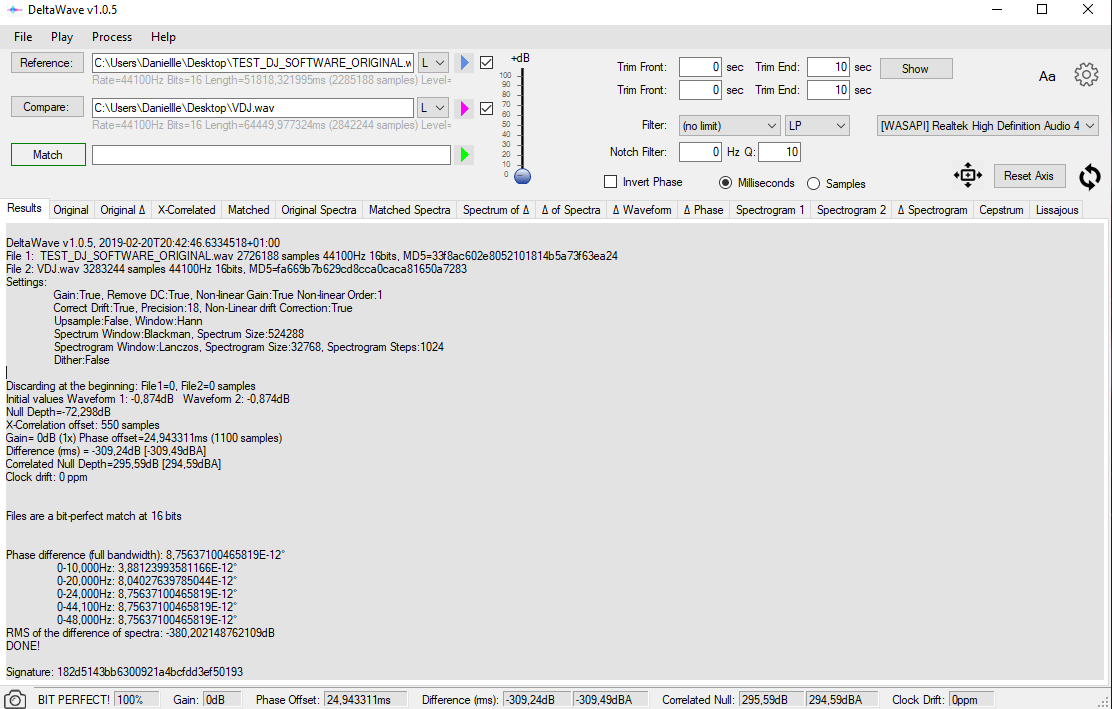This screenshot has height=709, width=1112.
Task: Take a screenshot with the camera icon
Action: (15, 699)
